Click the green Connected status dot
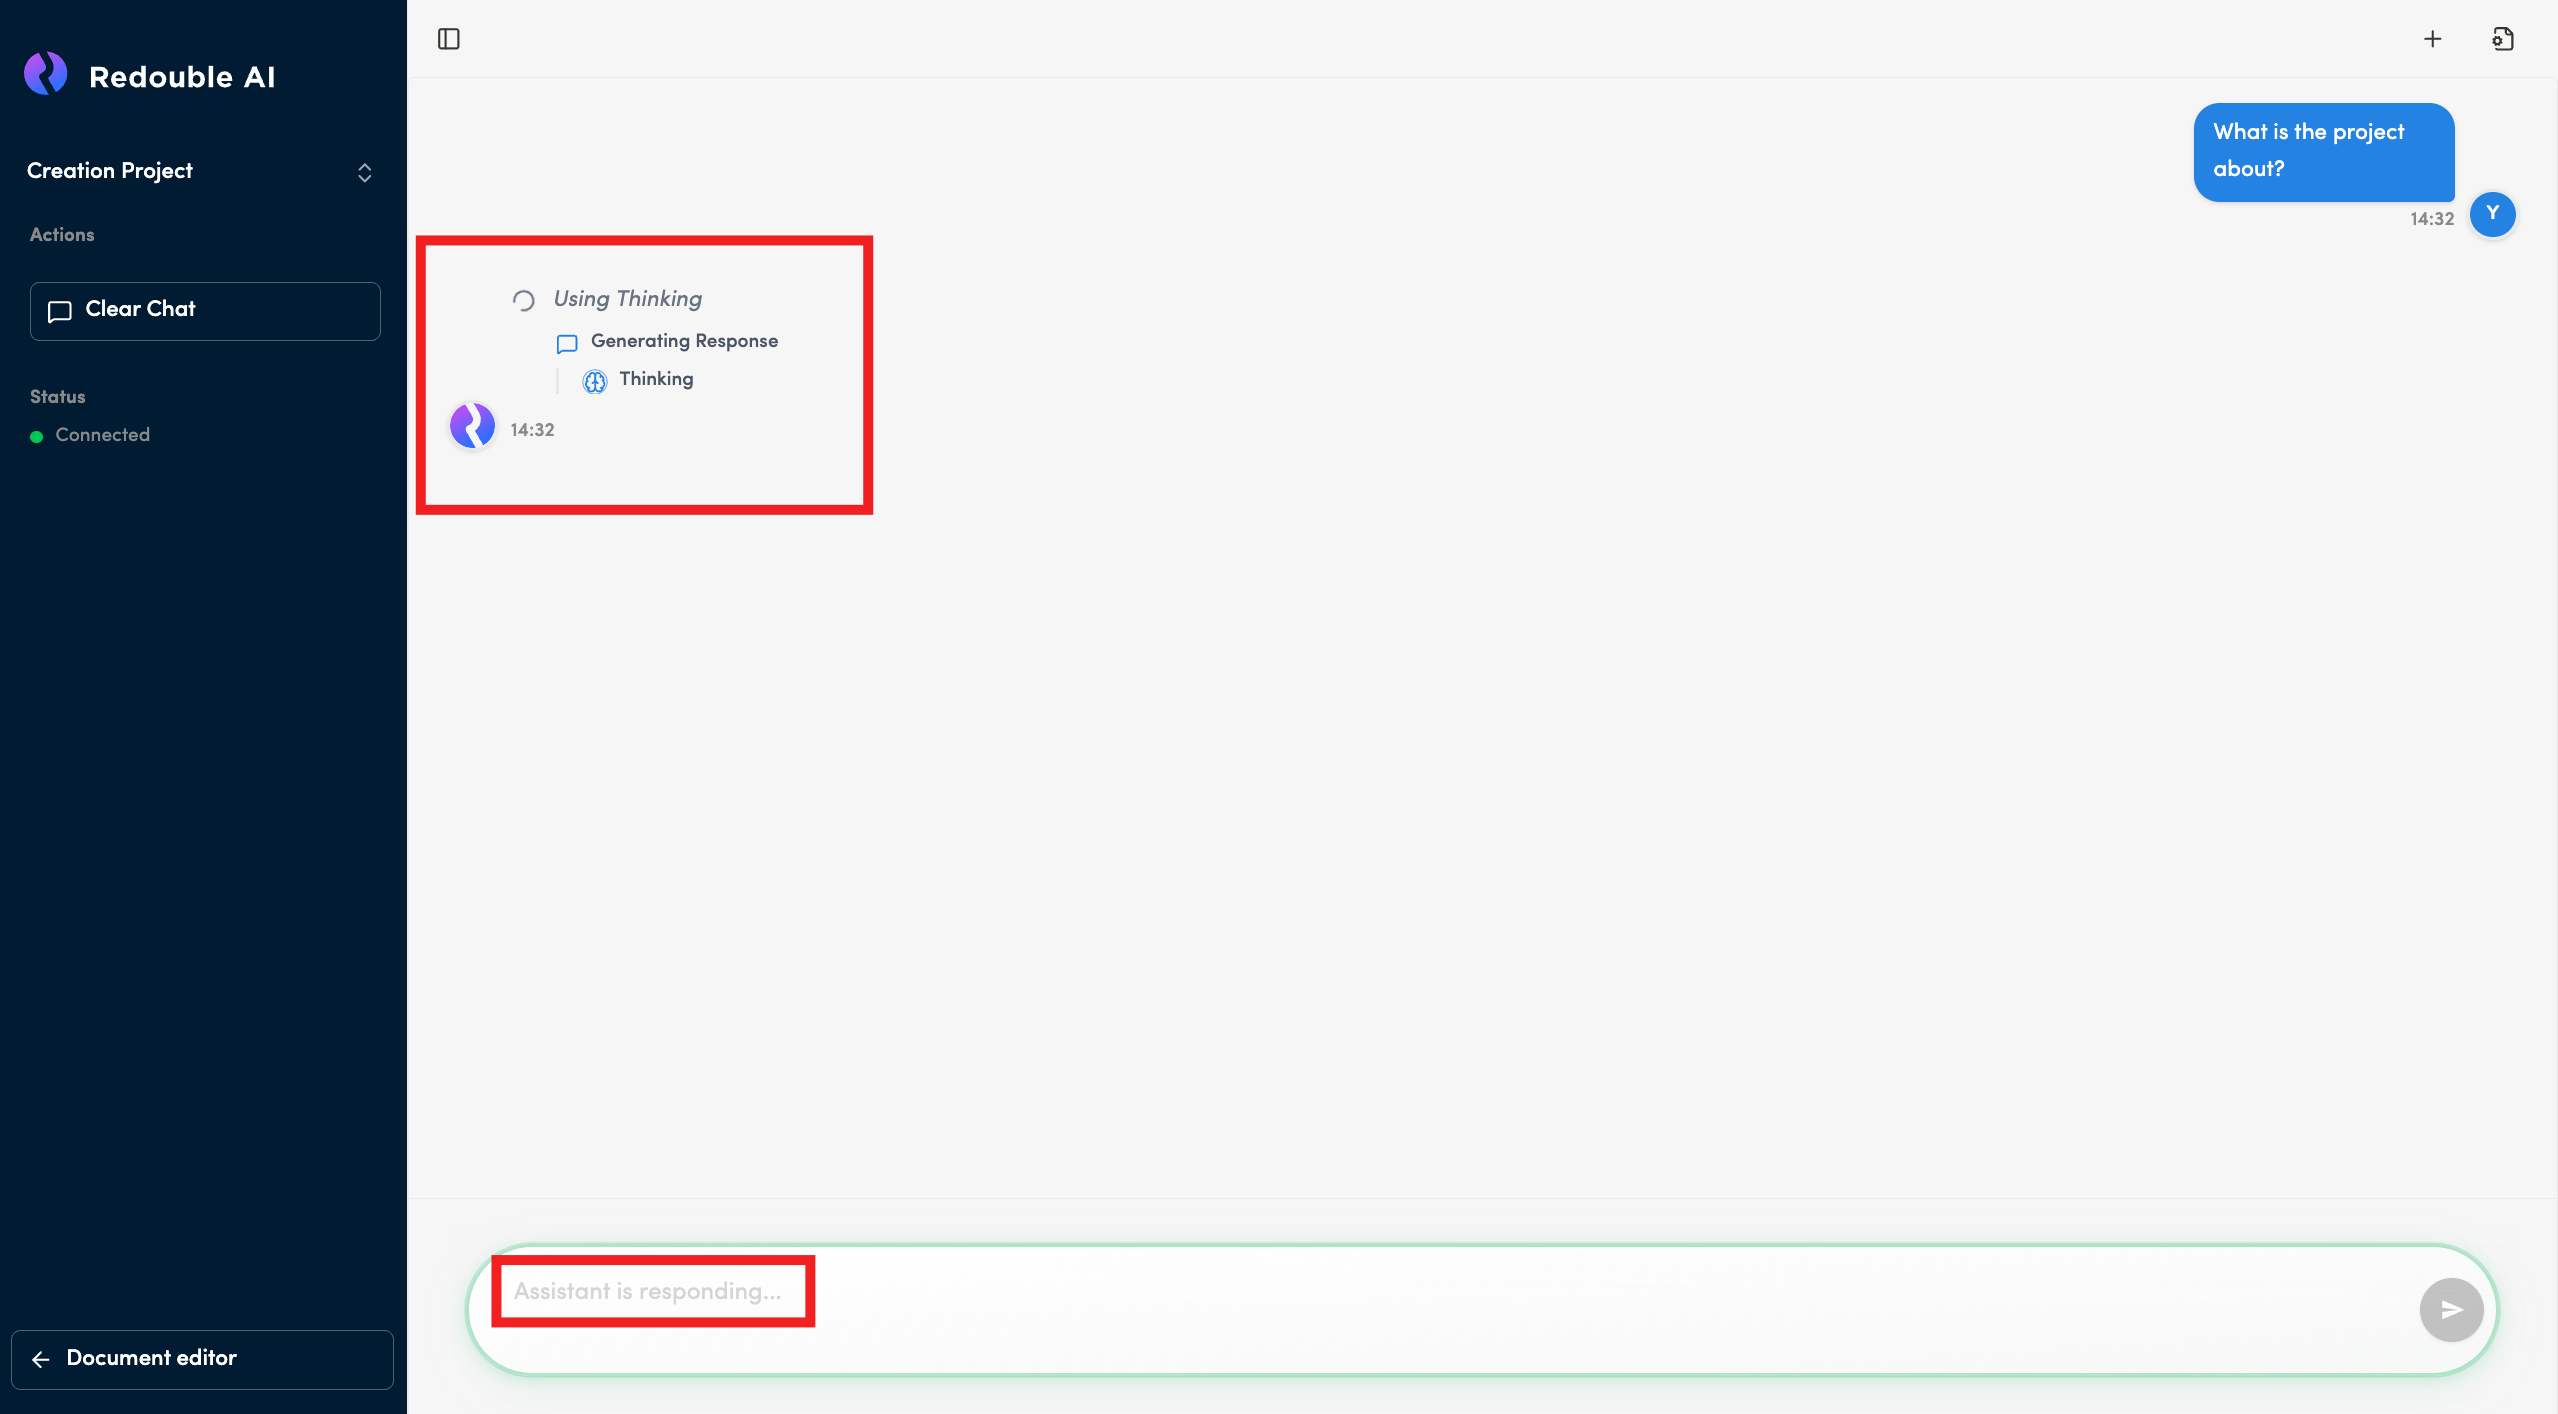The image size is (2558, 1414). (x=37, y=436)
